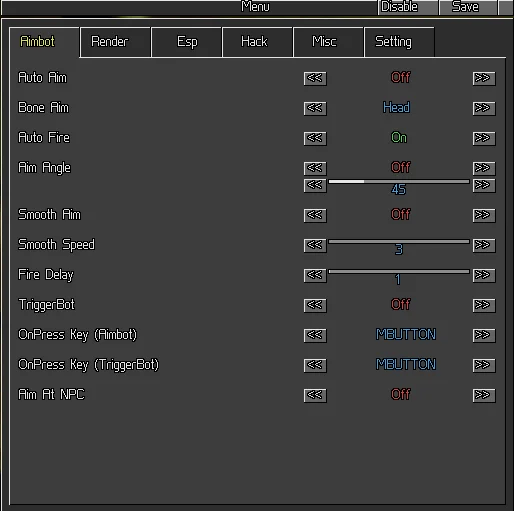Click the left arrow for Aim At NPC
This screenshot has height=511, width=514.
315,395
